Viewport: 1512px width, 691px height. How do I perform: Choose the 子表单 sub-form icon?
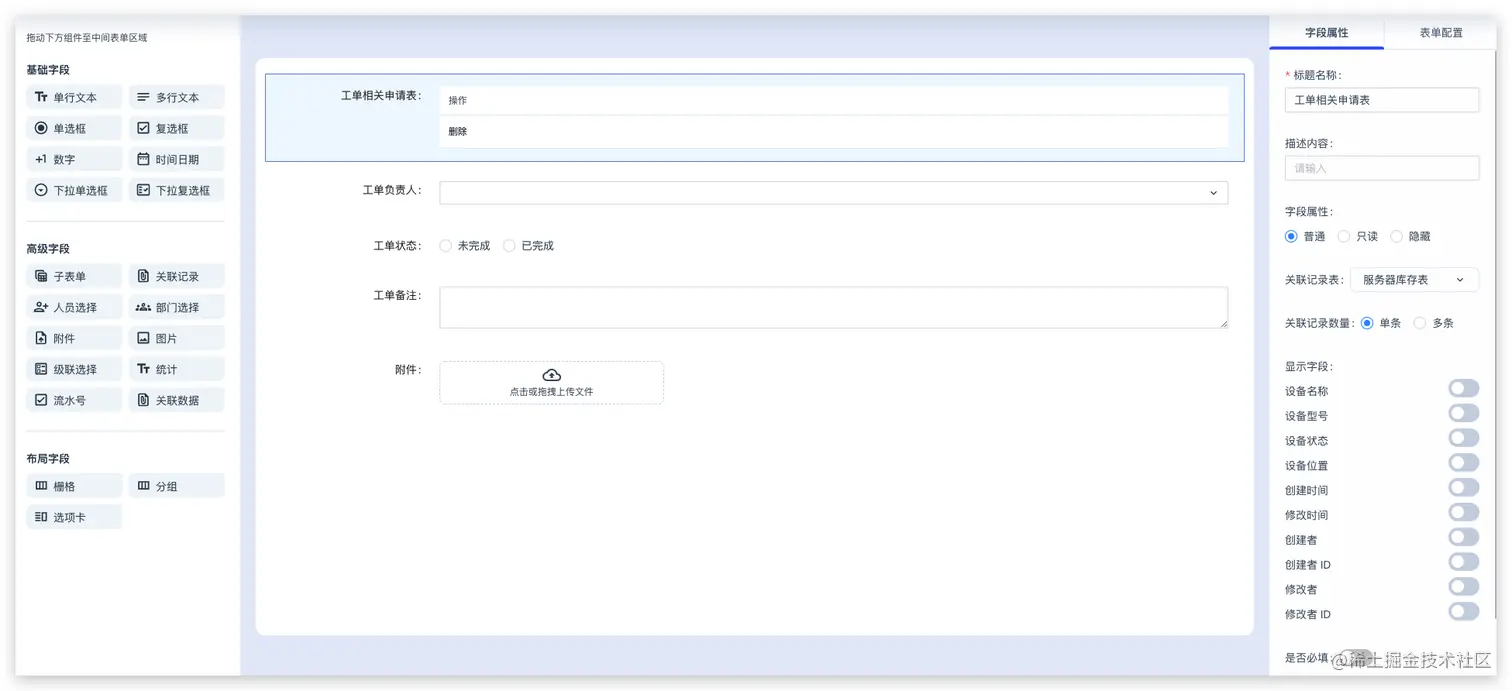pos(41,276)
